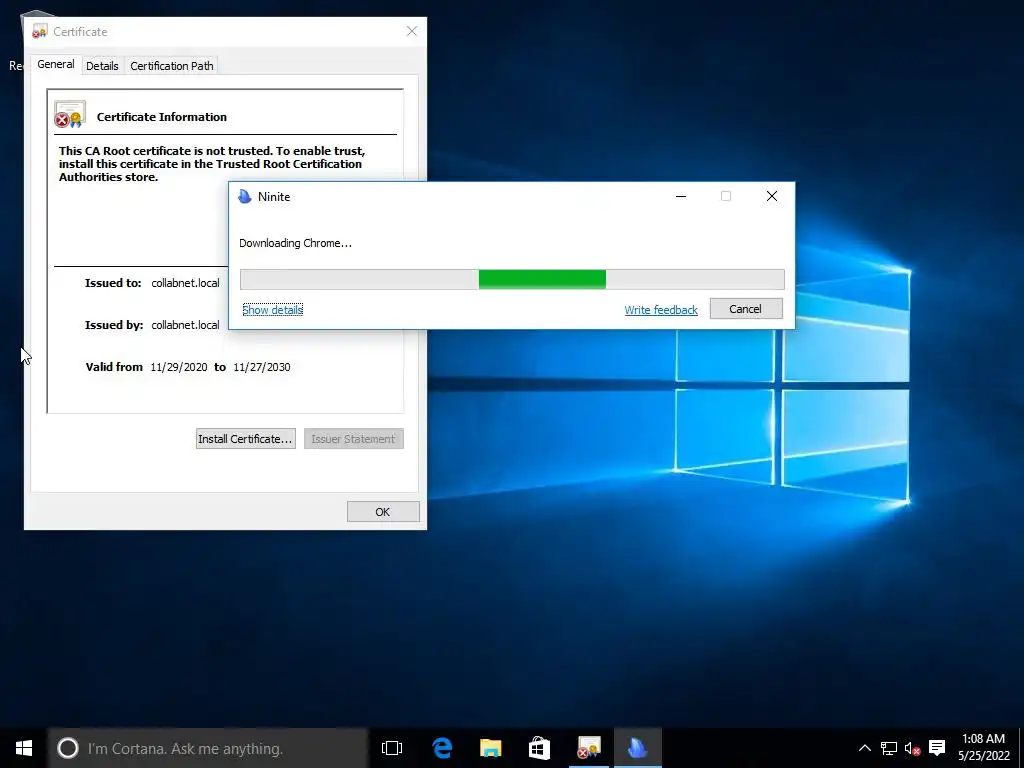Click the muted volume tray icon
This screenshot has height=768, width=1024.
[912, 748]
